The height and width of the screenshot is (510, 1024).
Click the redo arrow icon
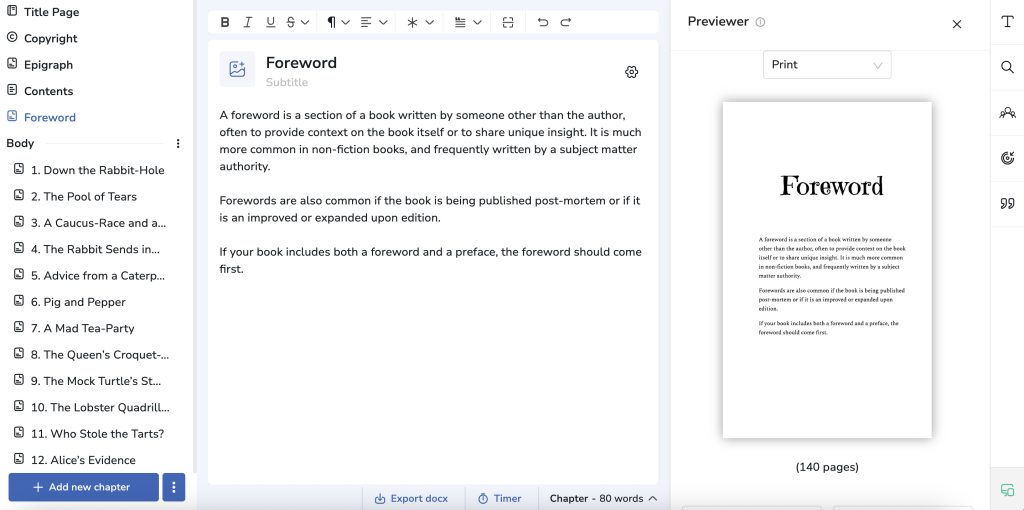[566, 22]
